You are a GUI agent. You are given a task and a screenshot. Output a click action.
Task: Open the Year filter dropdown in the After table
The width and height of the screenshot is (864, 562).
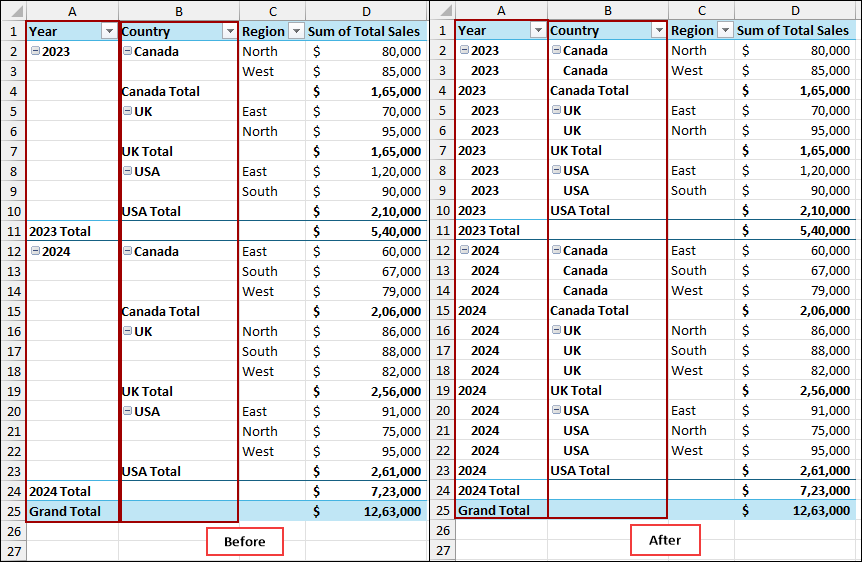(x=538, y=31)
